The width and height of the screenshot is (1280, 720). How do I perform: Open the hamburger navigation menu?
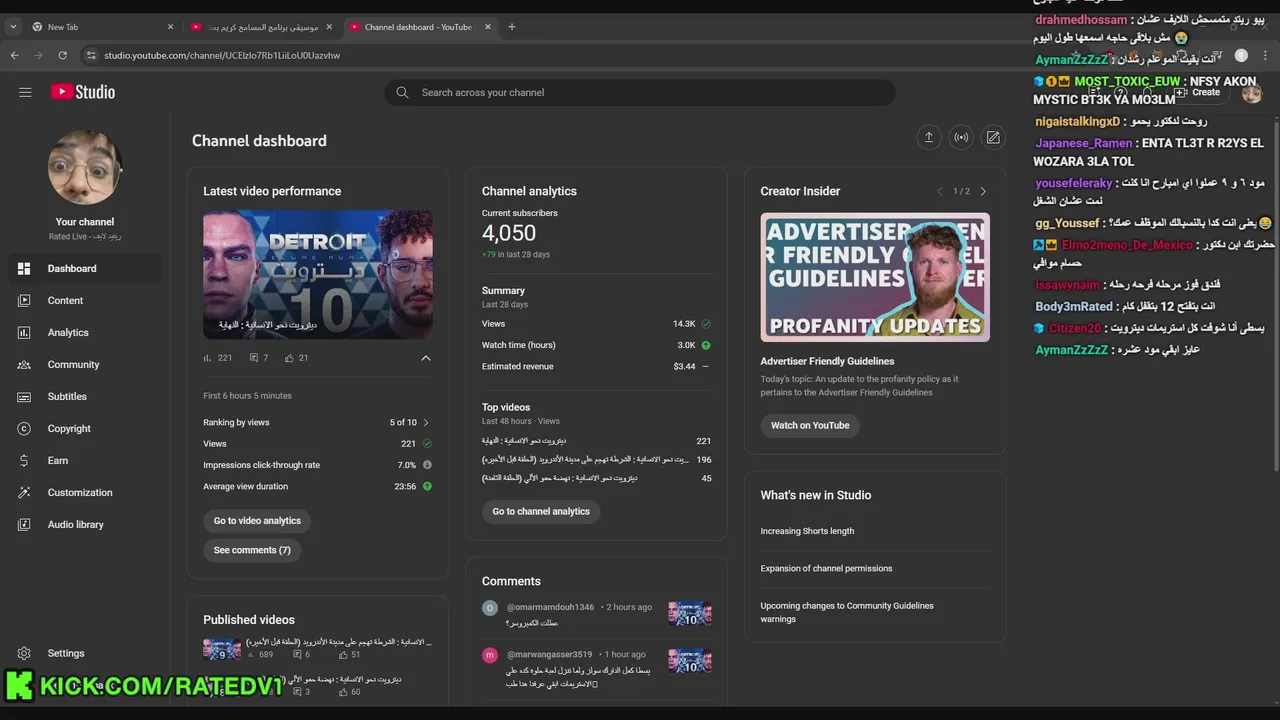(25, 92)
